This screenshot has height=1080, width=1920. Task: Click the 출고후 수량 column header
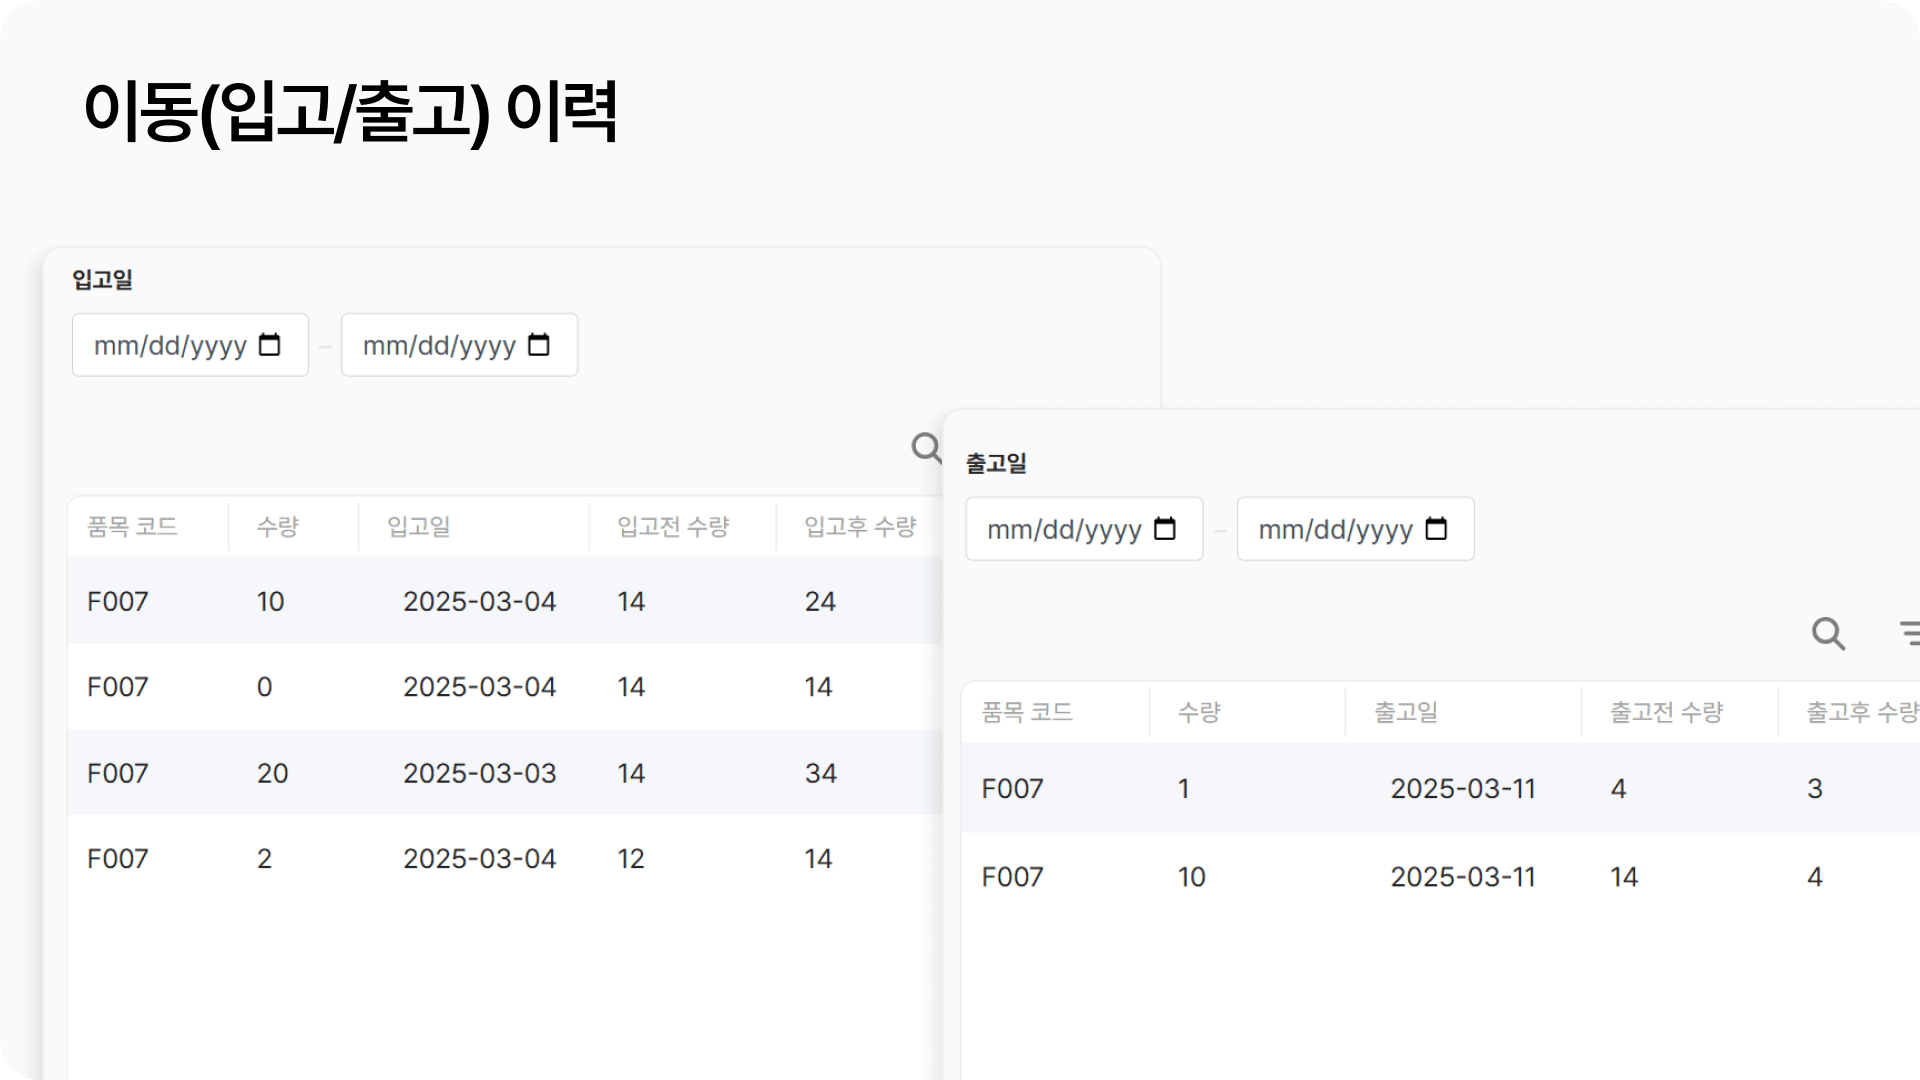point(1862,712)
